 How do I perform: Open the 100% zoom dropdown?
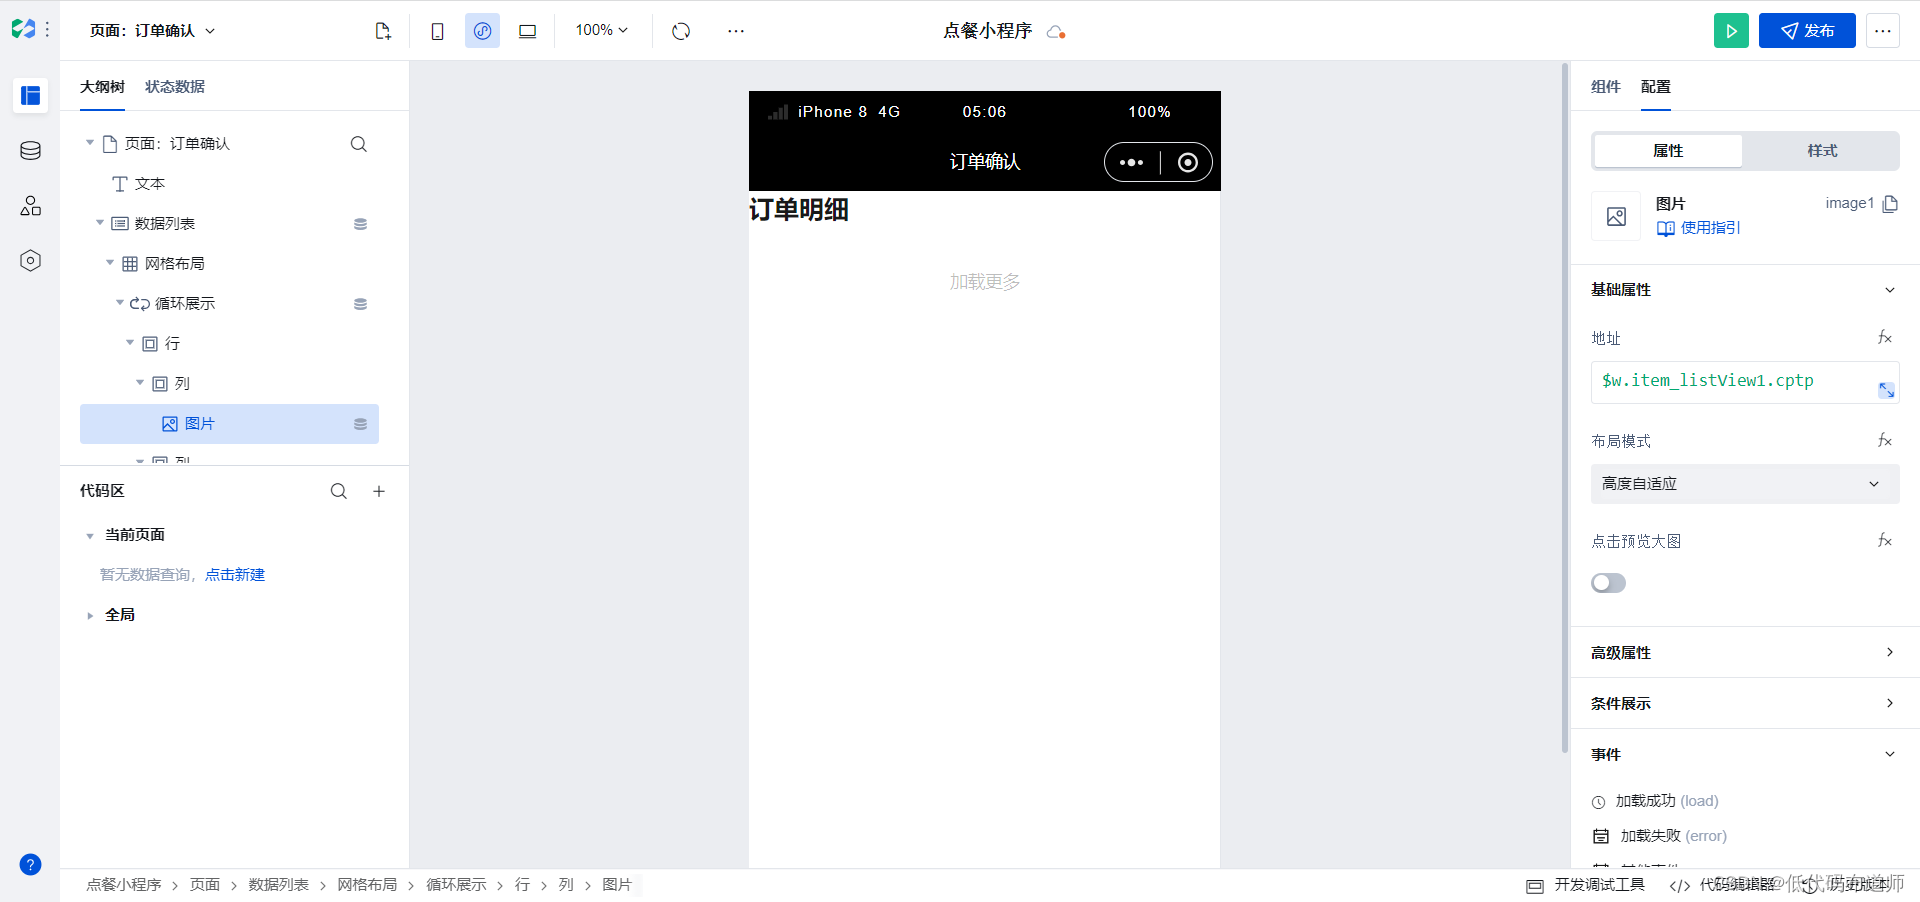601,31
